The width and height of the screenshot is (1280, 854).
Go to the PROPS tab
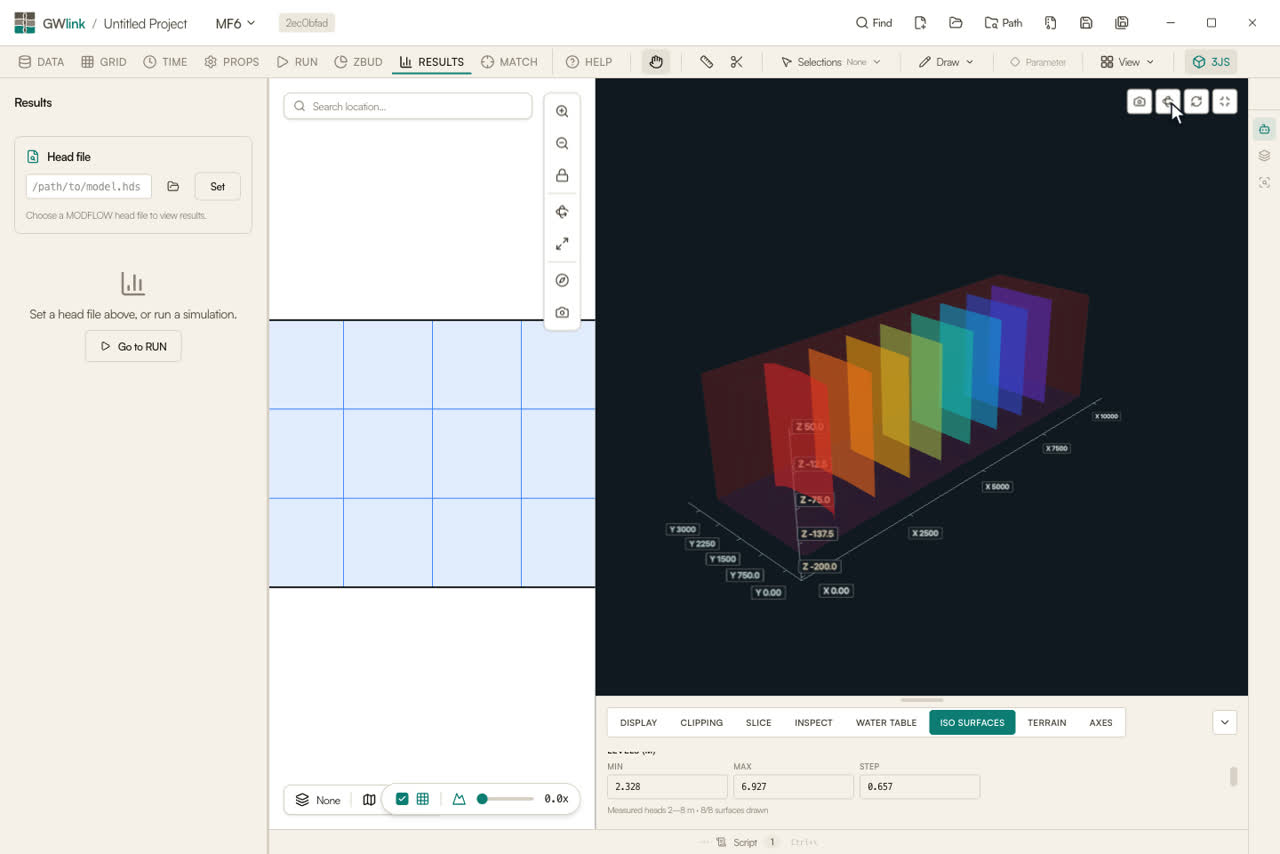tap(232, 62)
